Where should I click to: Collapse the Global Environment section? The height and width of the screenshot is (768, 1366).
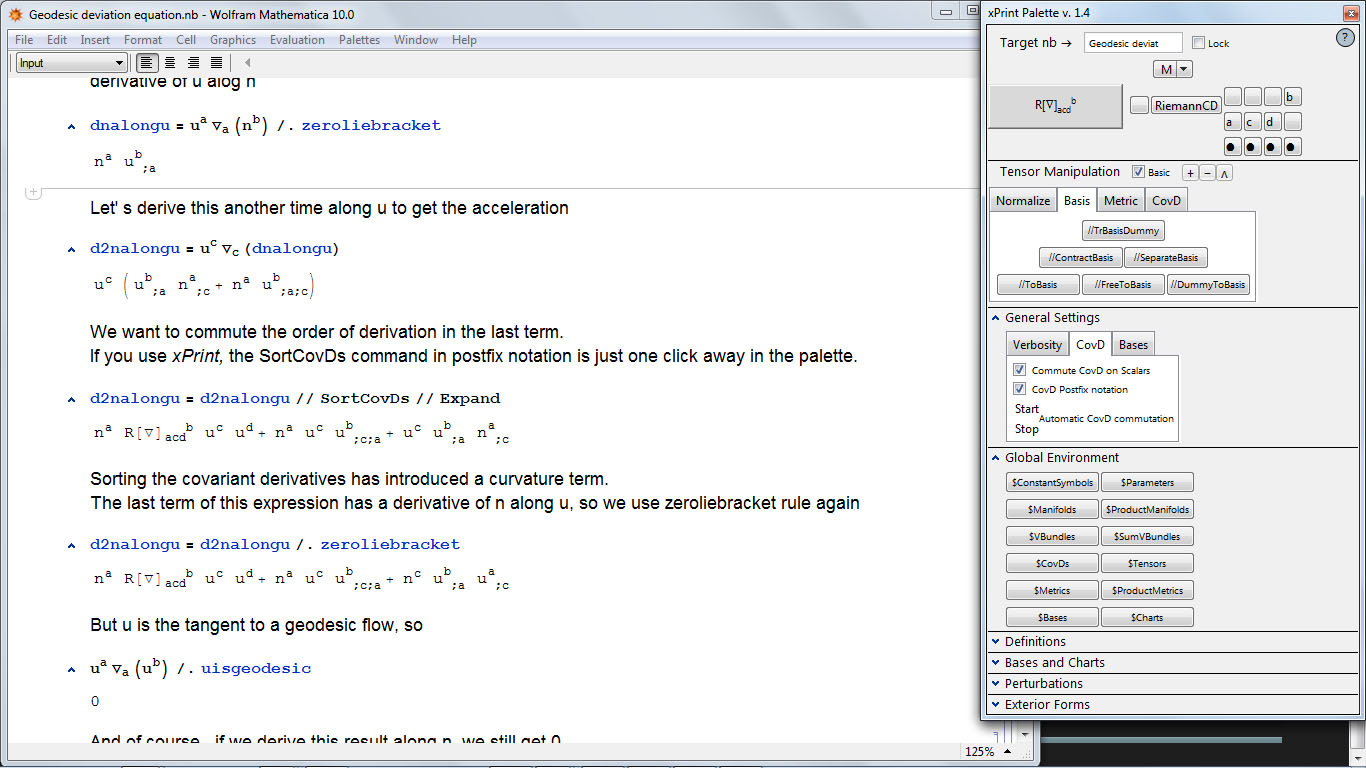[x=995, y=458]
